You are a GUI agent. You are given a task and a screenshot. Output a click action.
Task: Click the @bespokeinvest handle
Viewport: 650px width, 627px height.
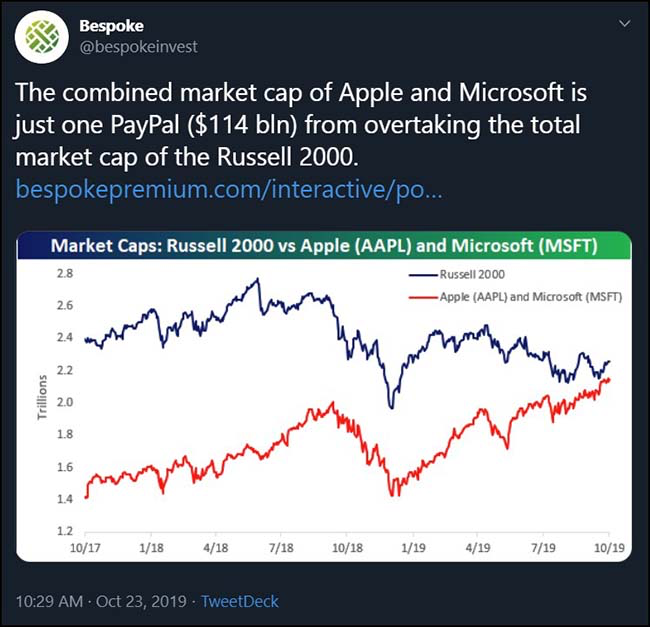pos(138,47)
